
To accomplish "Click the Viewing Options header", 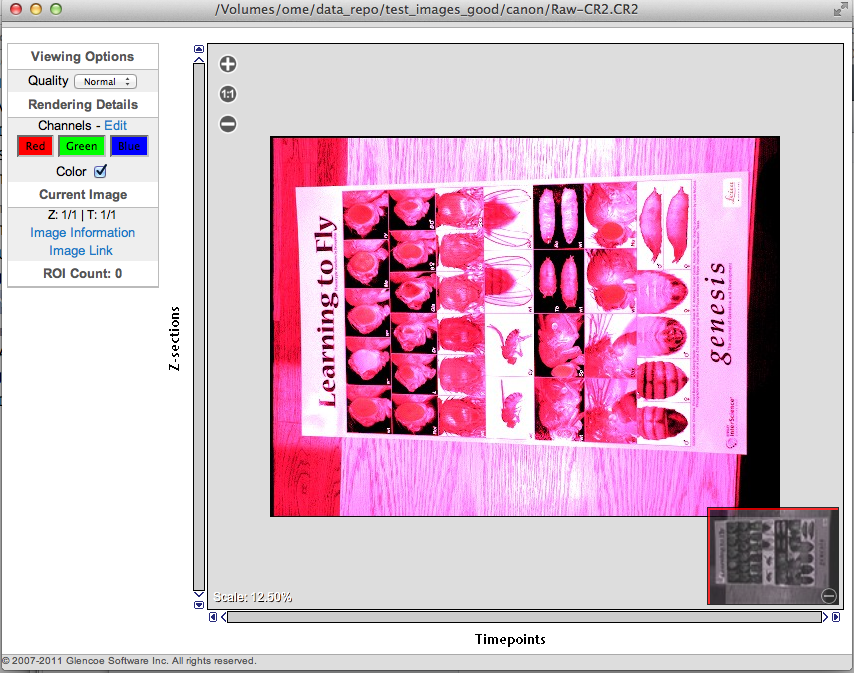I will point(83,57).
